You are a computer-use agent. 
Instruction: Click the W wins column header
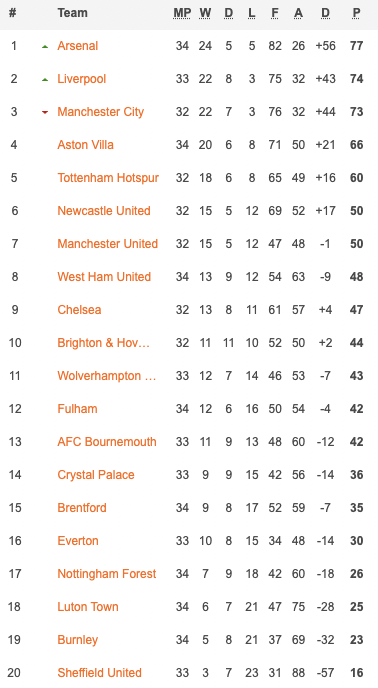[205, 13]
